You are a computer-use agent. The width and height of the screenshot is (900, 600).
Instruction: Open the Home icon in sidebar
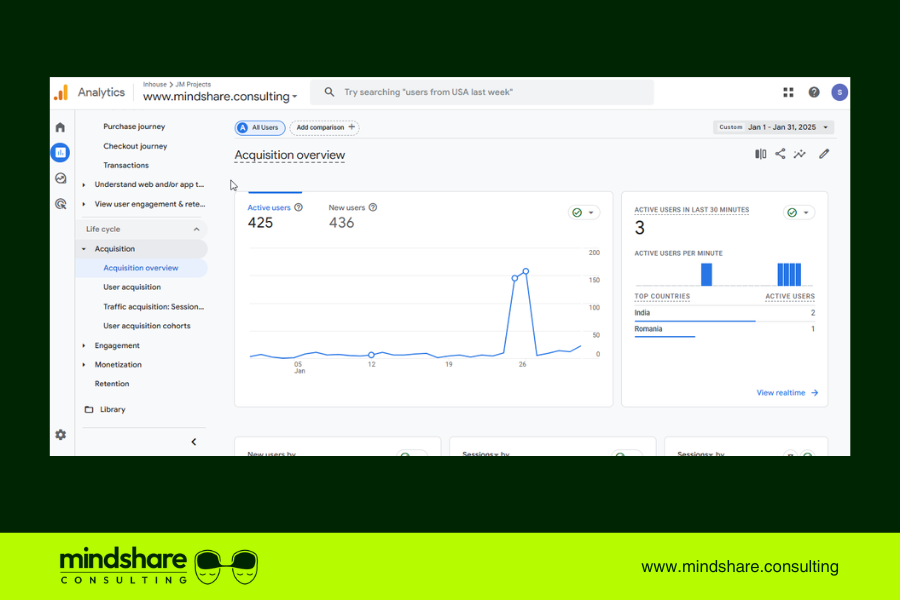(60, 127)
